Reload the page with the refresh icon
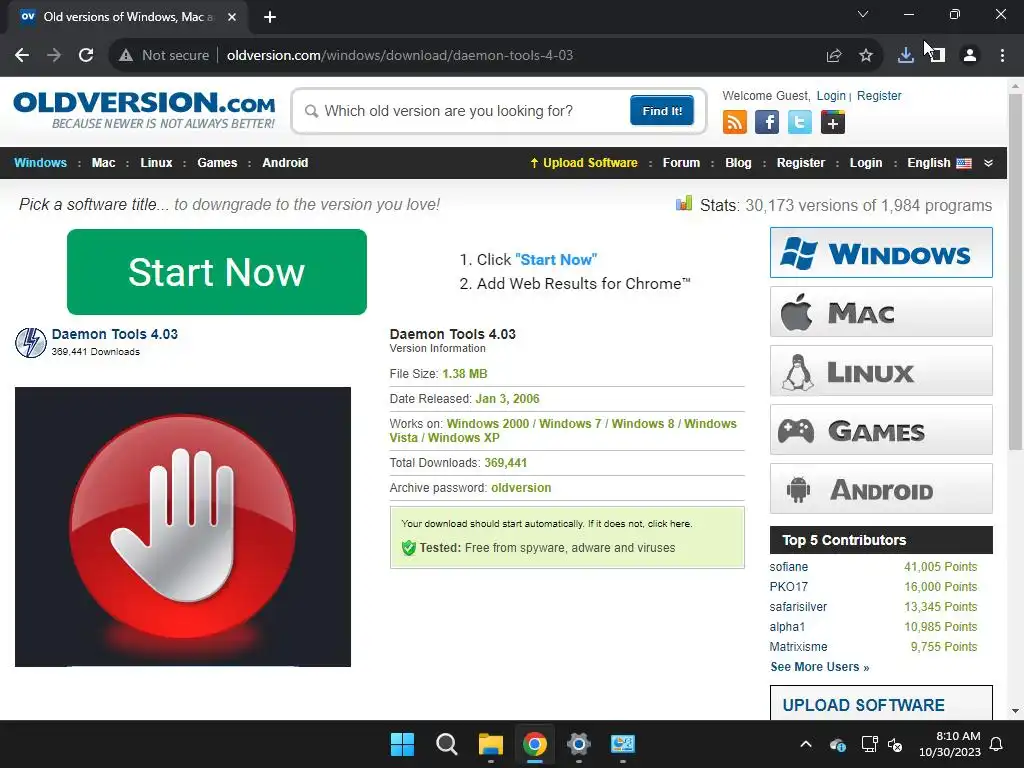This screenshot has height=768, width=1024. pyautogui.click(x=86, y=56)
